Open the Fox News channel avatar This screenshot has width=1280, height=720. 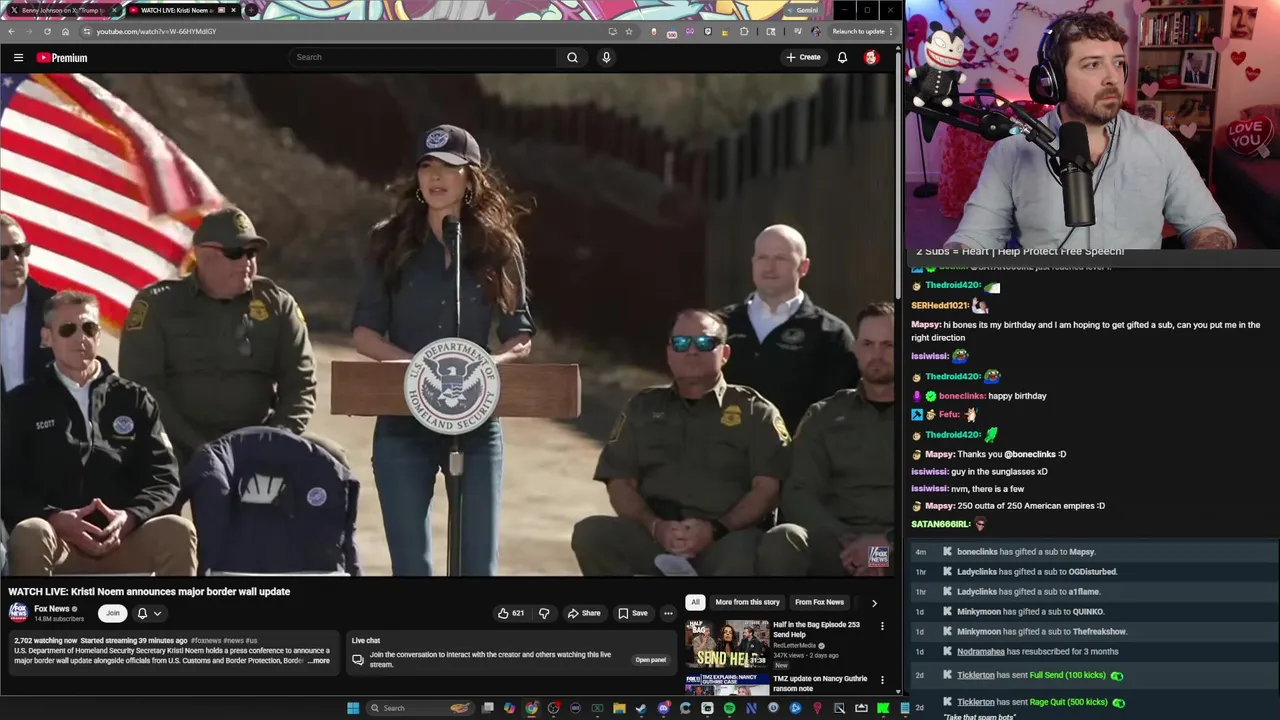(19, 612)
